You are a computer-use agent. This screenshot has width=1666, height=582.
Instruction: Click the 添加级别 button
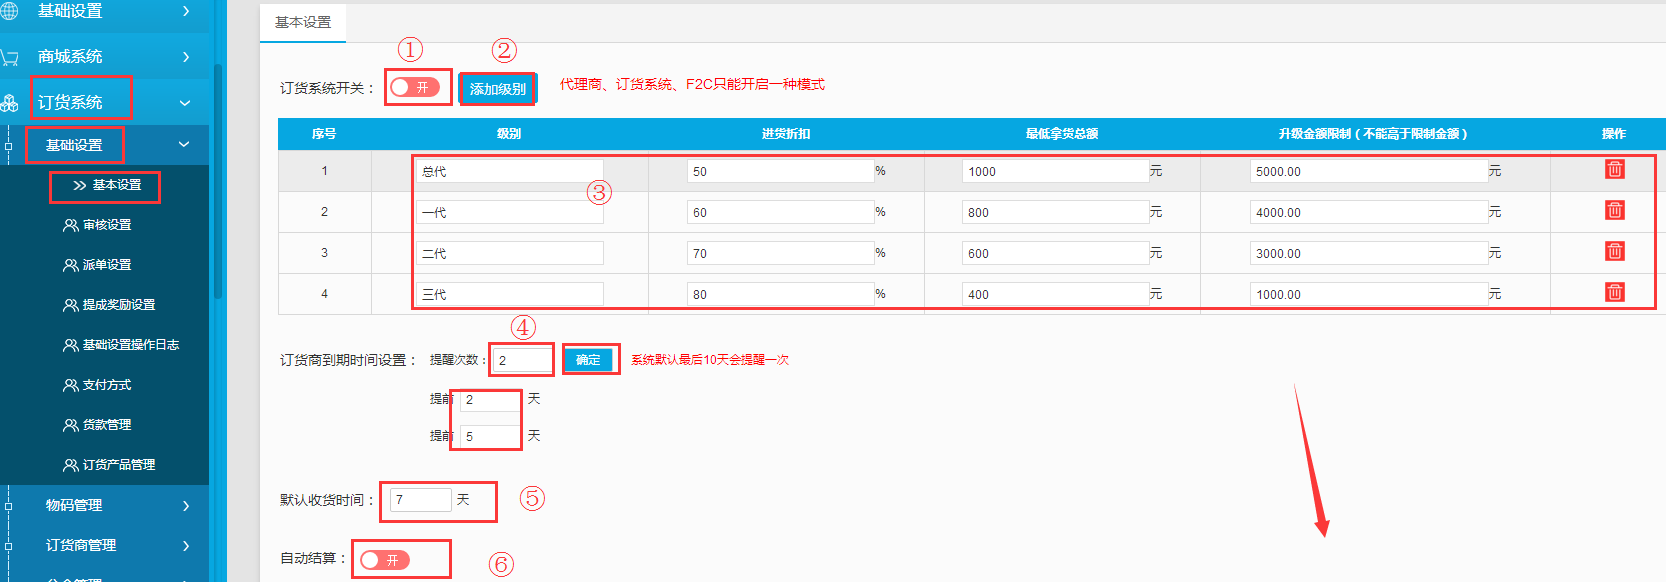(x=498, y=89)
